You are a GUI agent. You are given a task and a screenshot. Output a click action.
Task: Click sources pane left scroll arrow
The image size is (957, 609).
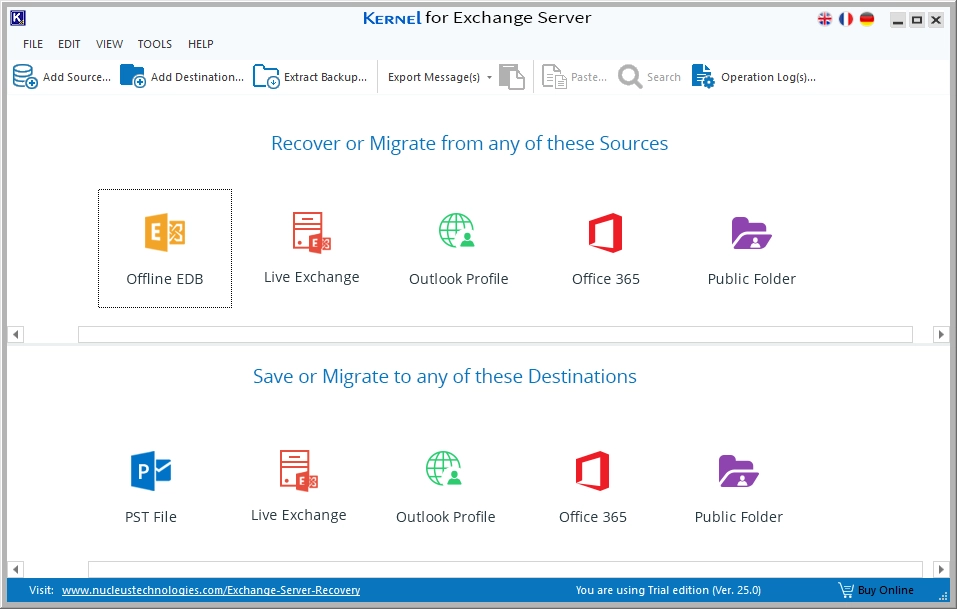click(16, 334)
